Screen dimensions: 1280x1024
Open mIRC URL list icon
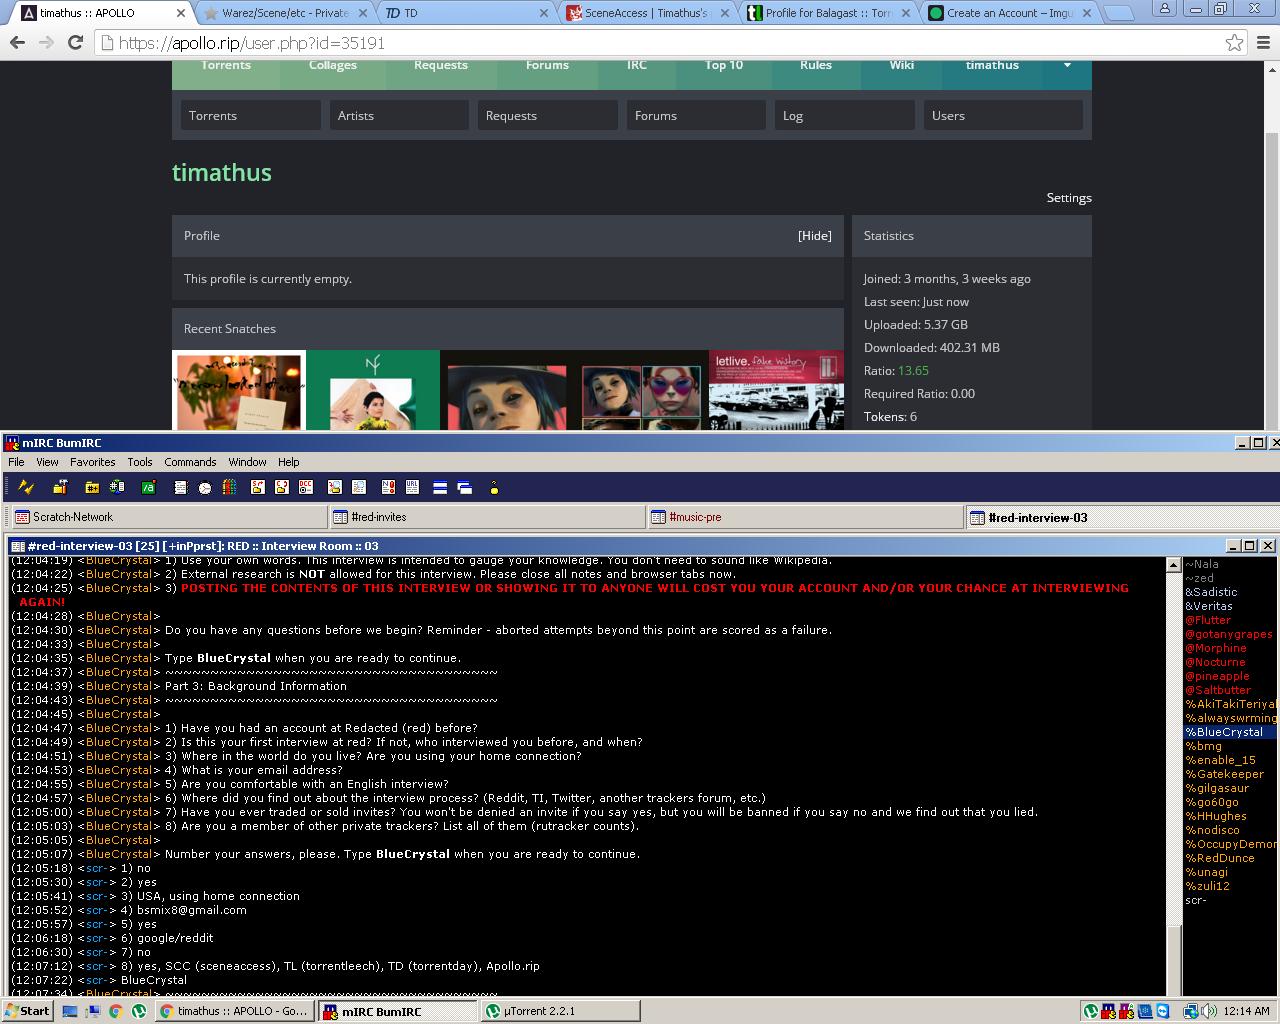click(x=413, y=487)
